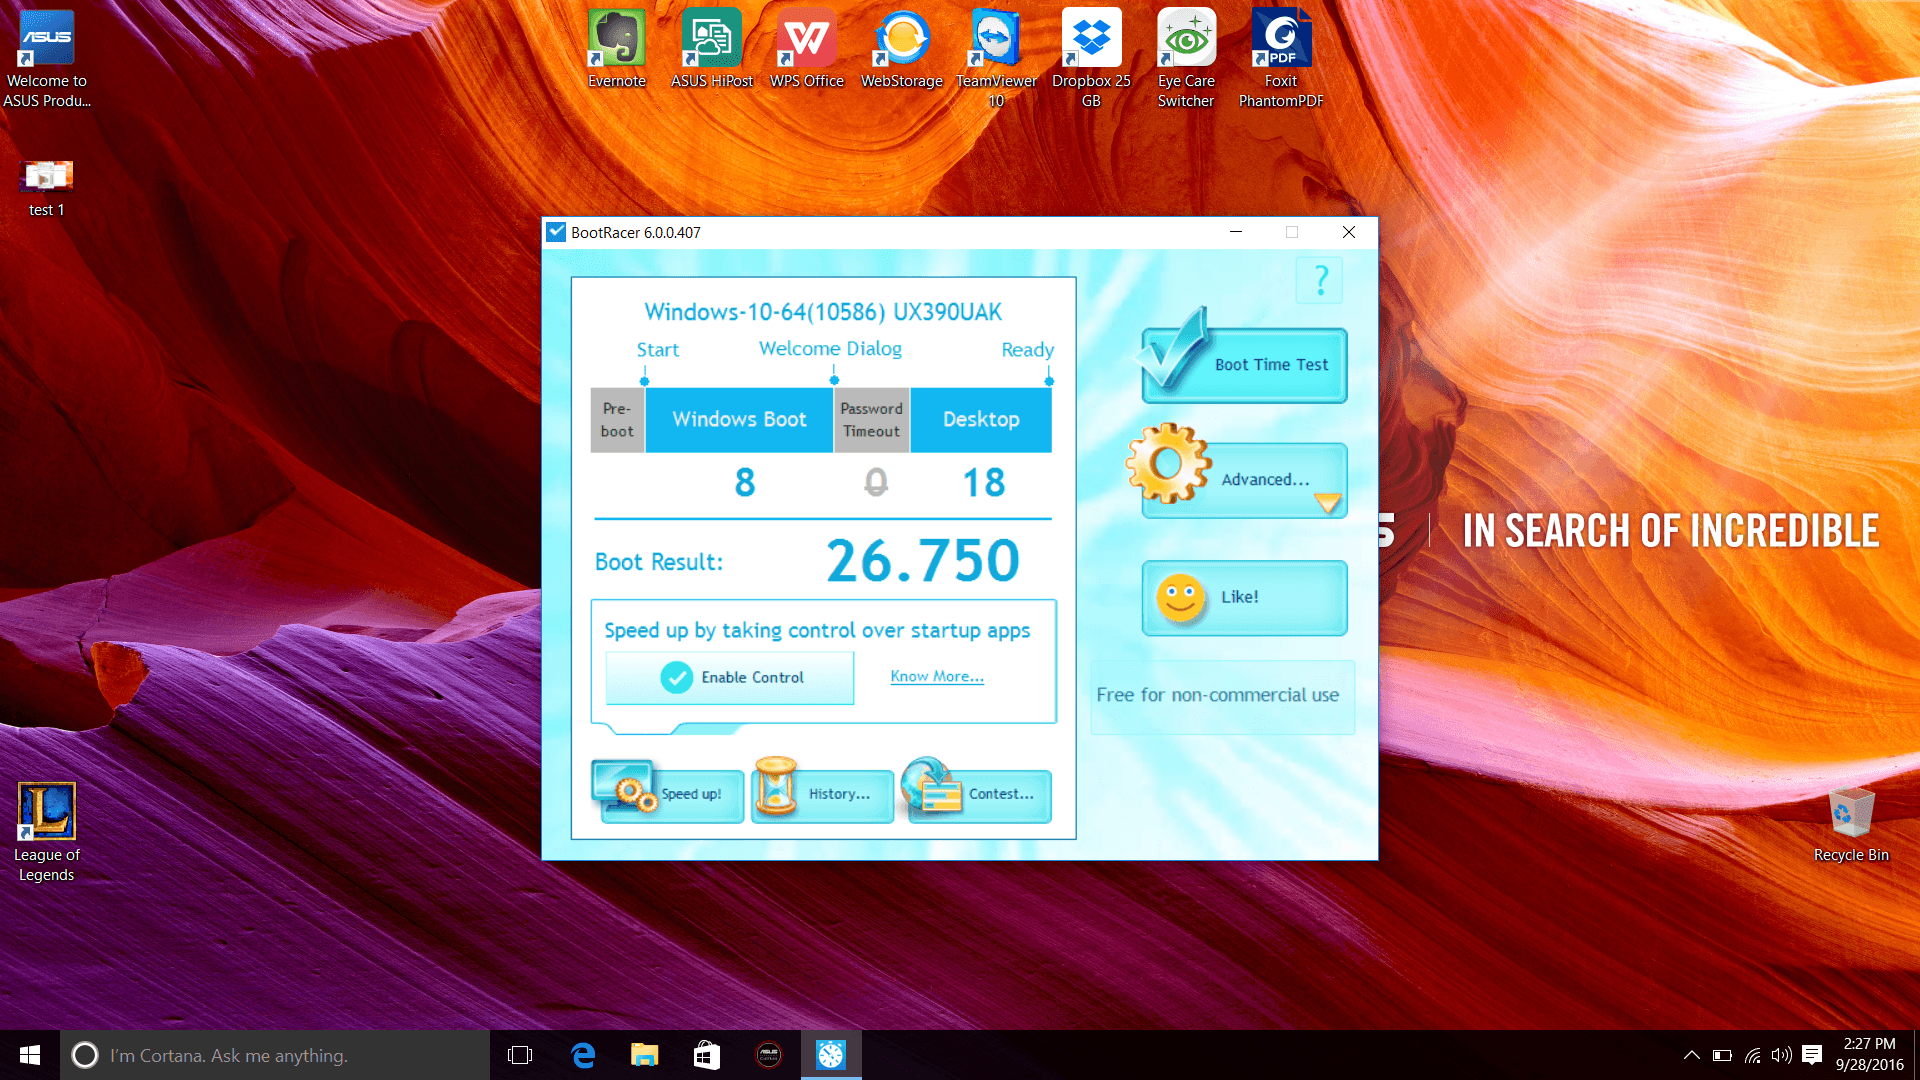This screenshot has width=1920, height=1080.
Task: Select the Desktop stage block
Action: (981, 420)
